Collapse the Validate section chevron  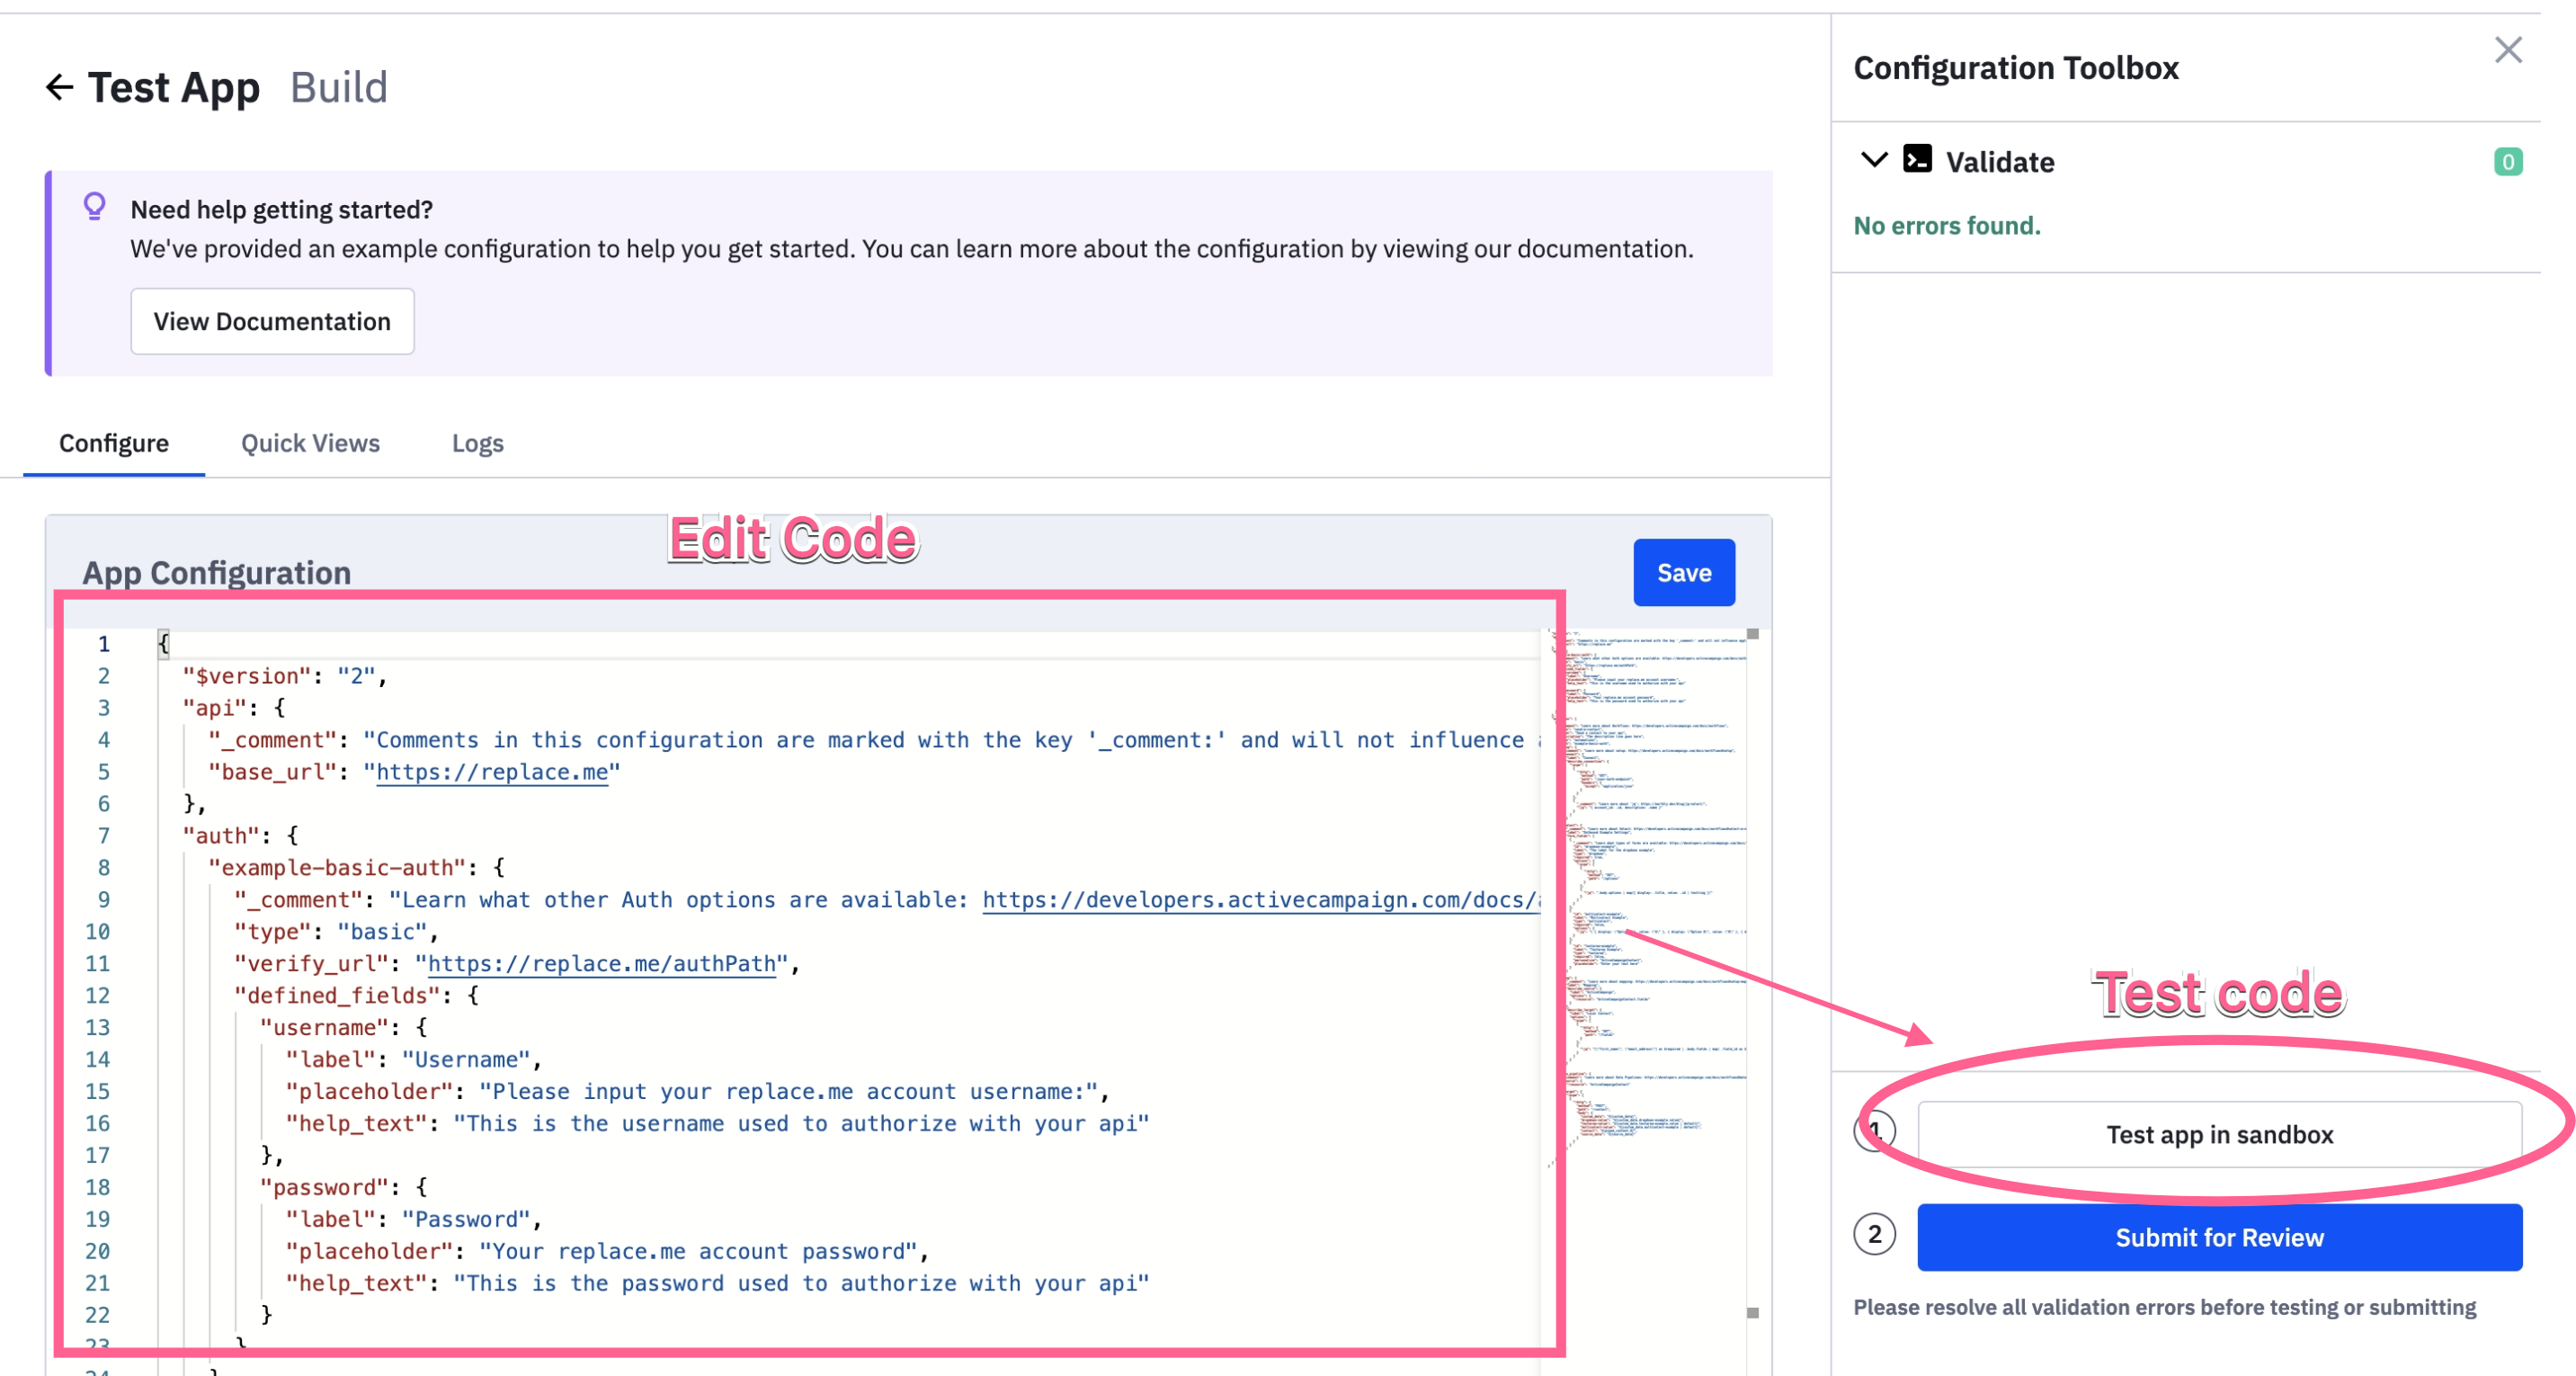(1873, 160)
